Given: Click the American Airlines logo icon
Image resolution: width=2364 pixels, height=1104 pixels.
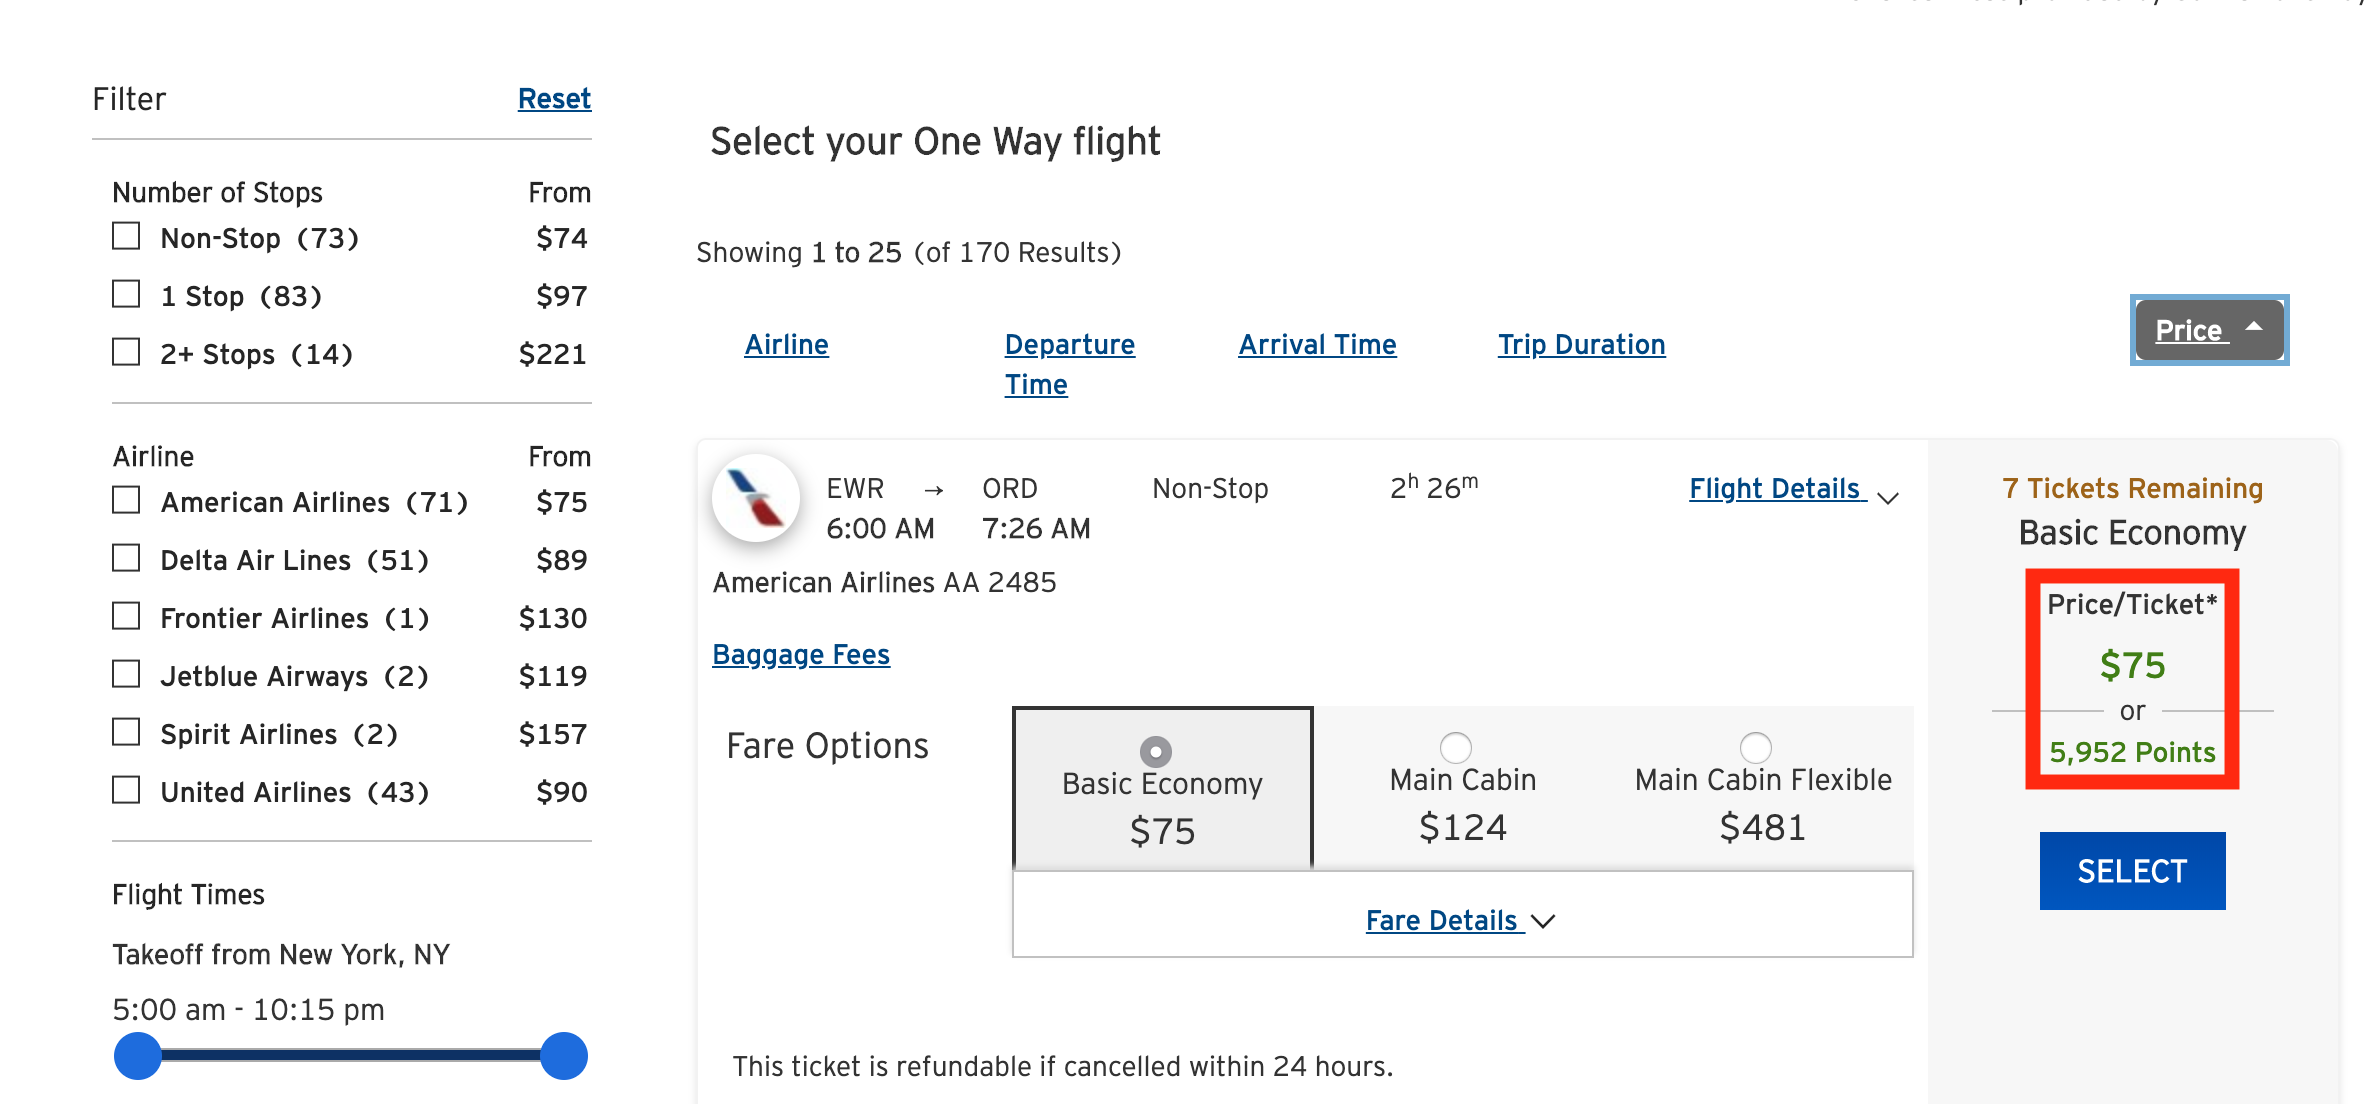Looking at the screenshot, I should pyautogui.click(x=756, y=498).
